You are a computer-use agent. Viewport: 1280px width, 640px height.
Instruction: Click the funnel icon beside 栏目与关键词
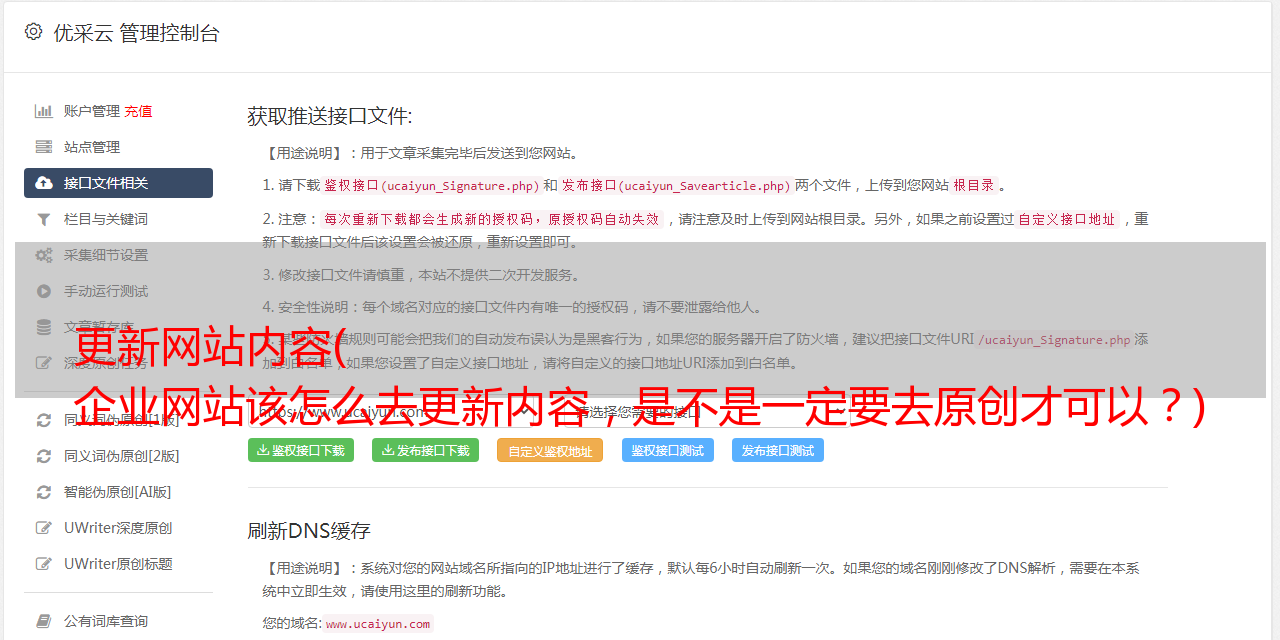(x=44, y=219)
